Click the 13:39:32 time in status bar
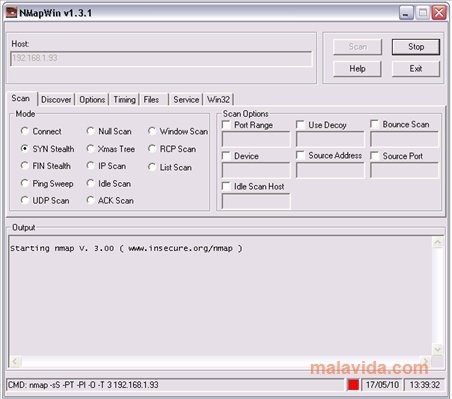The height and width of the screenshot is (399, 452). point(425,385)
